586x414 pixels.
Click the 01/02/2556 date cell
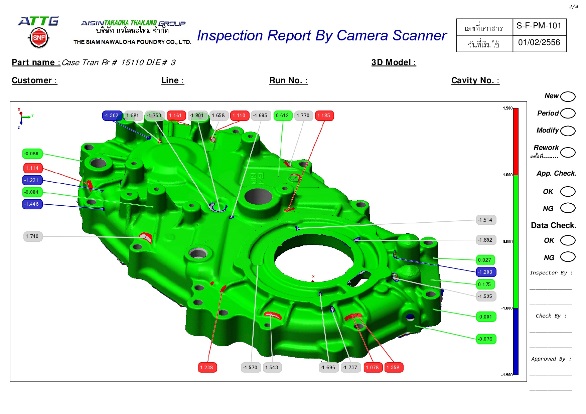click(x=539, y=43)
